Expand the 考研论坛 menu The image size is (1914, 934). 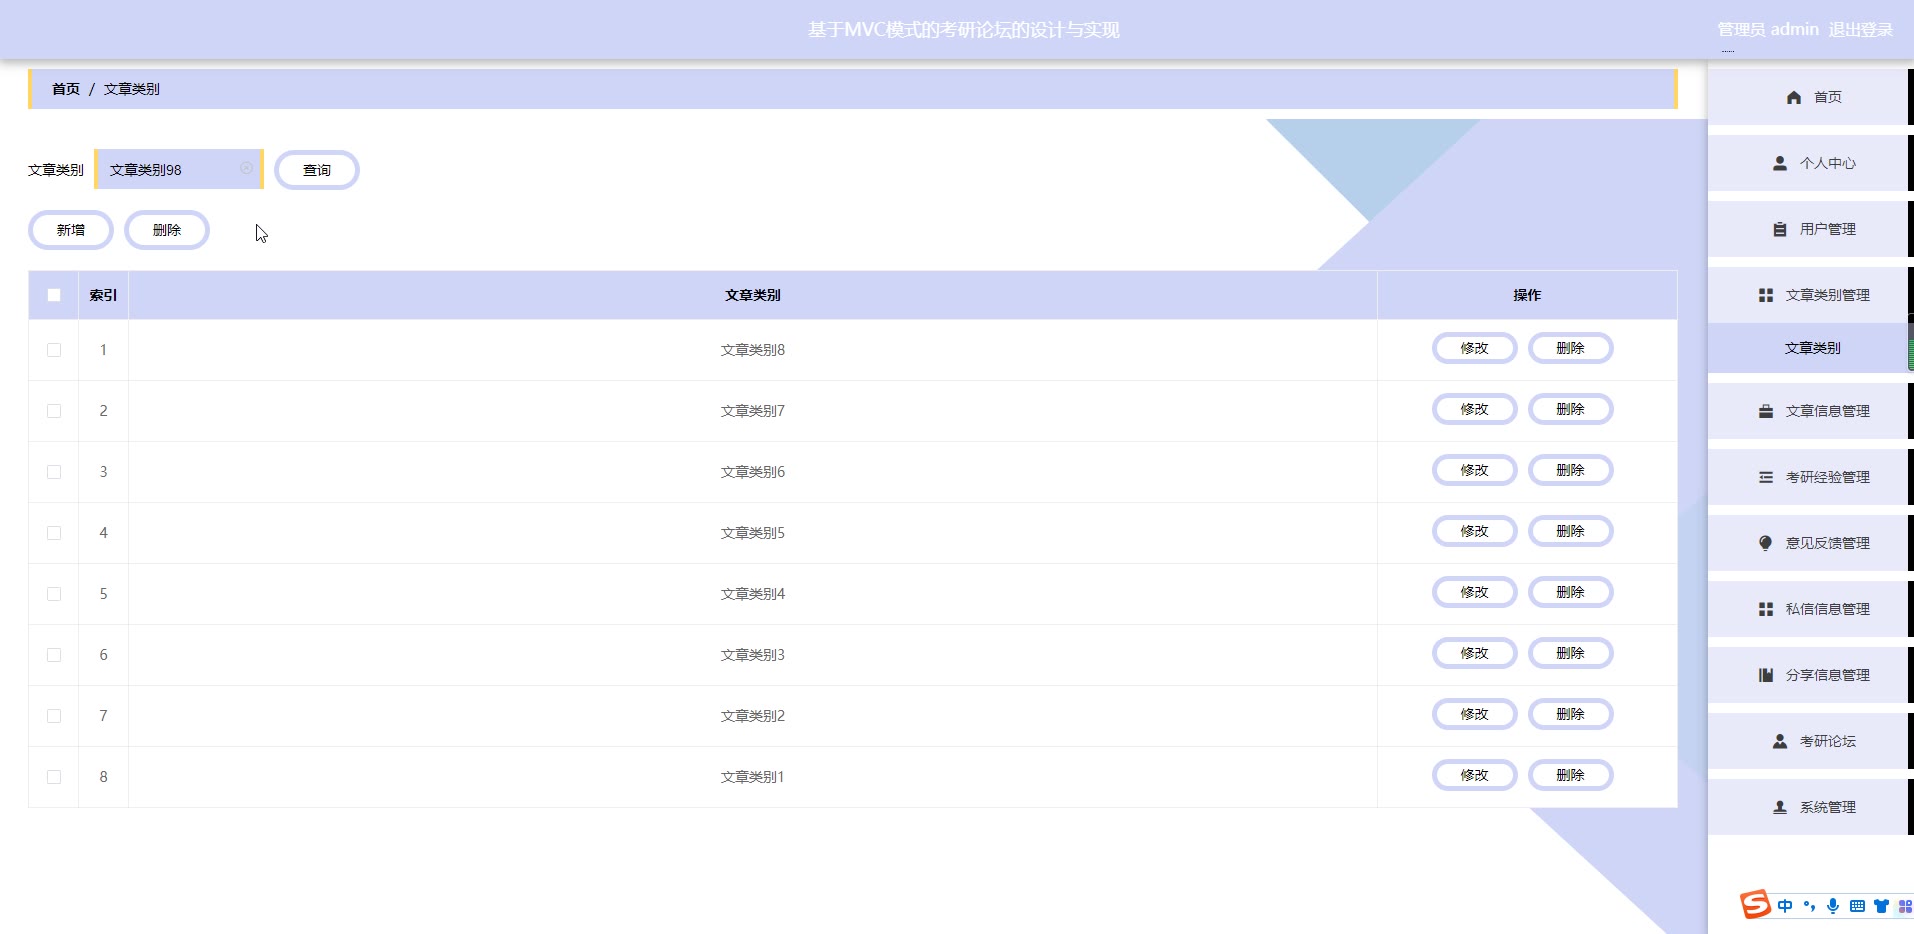(1810, 741)
